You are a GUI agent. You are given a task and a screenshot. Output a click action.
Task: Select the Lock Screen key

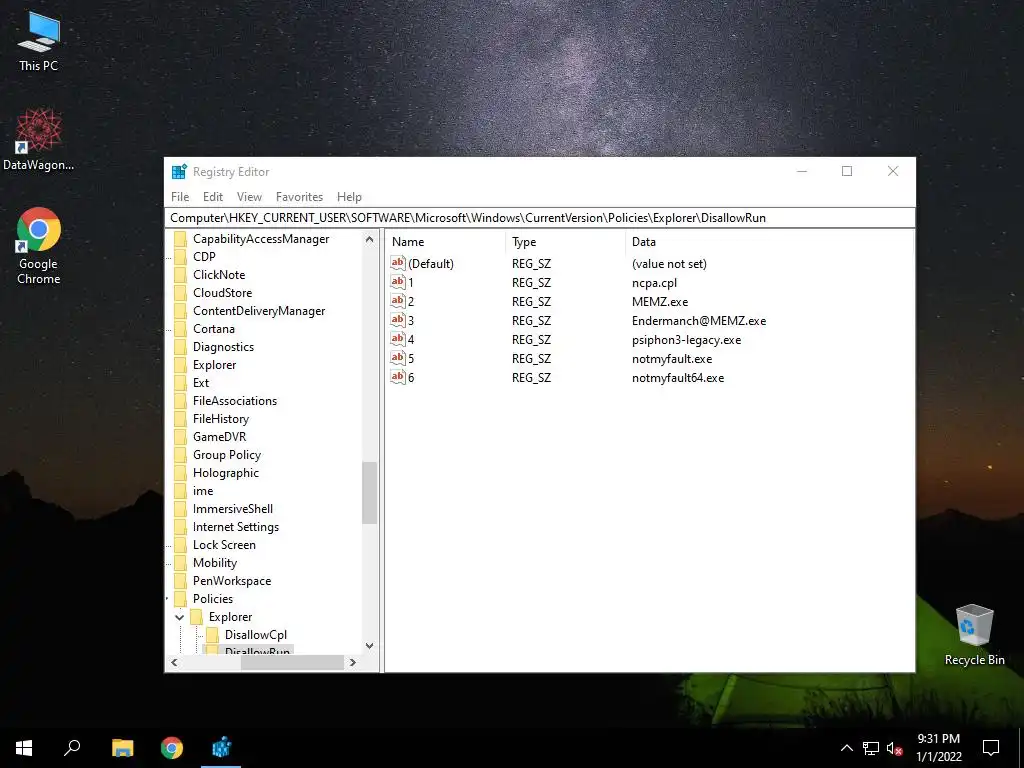pos(224,545)
